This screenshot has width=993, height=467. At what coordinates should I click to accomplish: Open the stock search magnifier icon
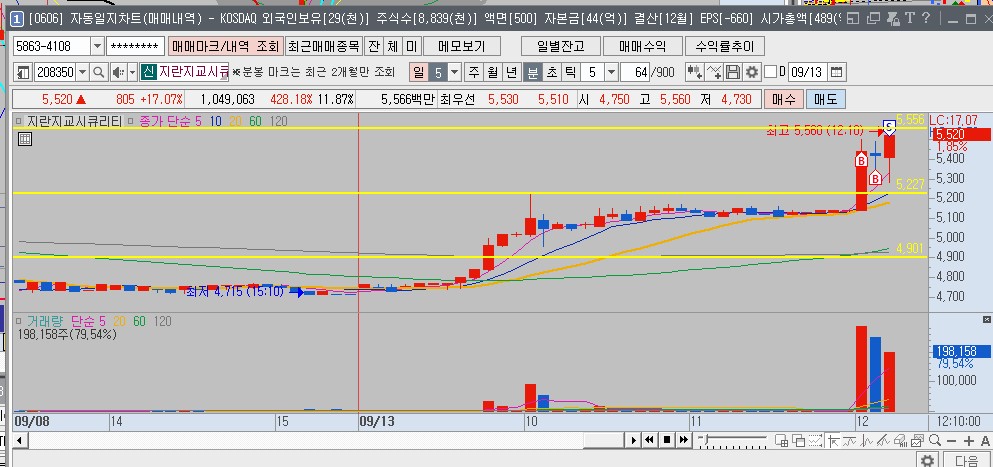(98, 72)
